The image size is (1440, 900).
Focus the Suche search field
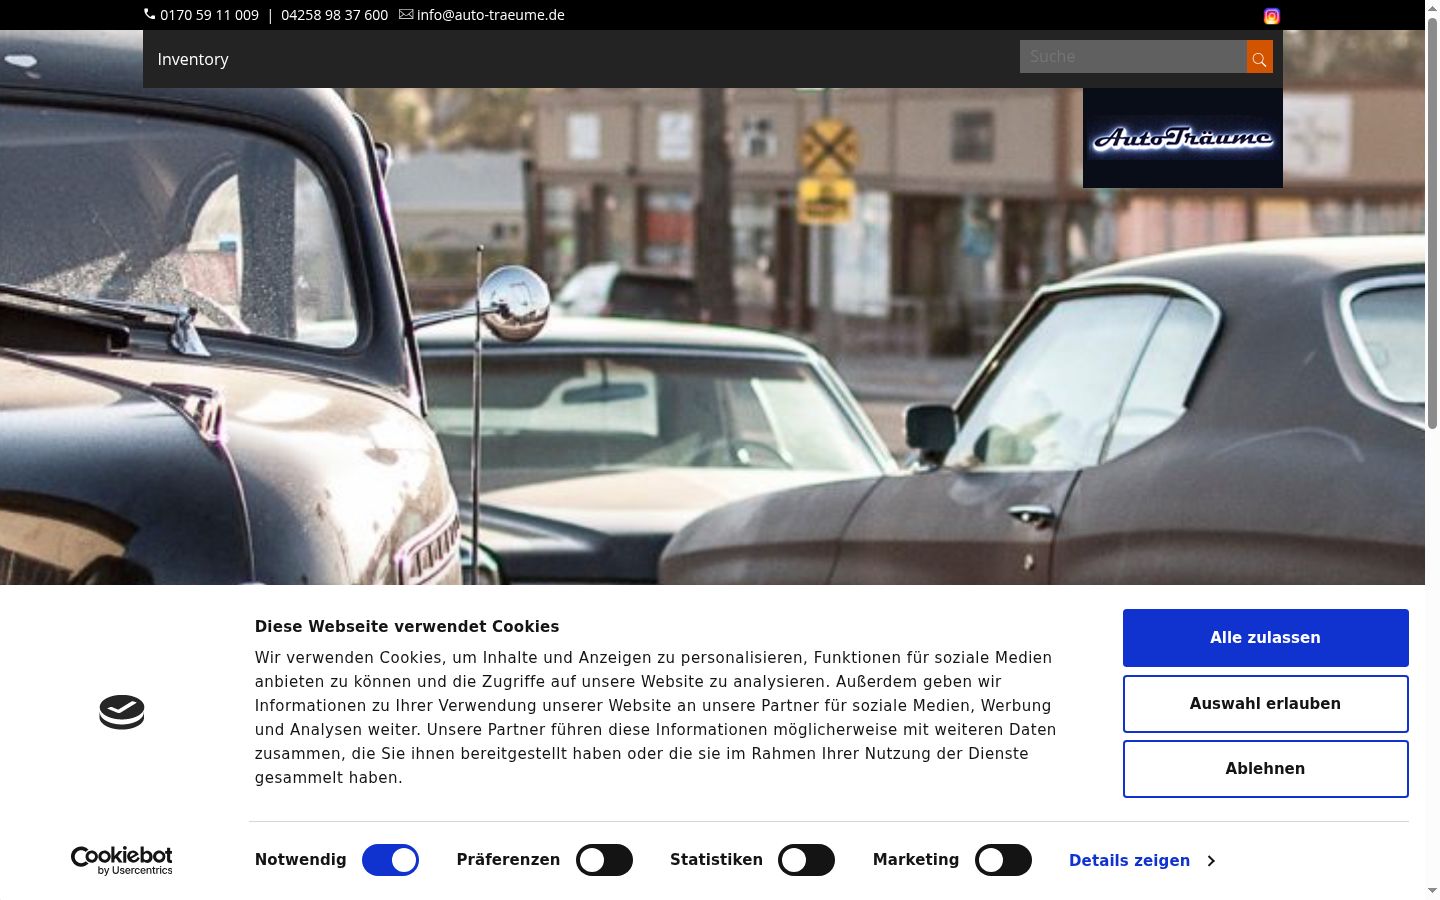[1133, 57]
